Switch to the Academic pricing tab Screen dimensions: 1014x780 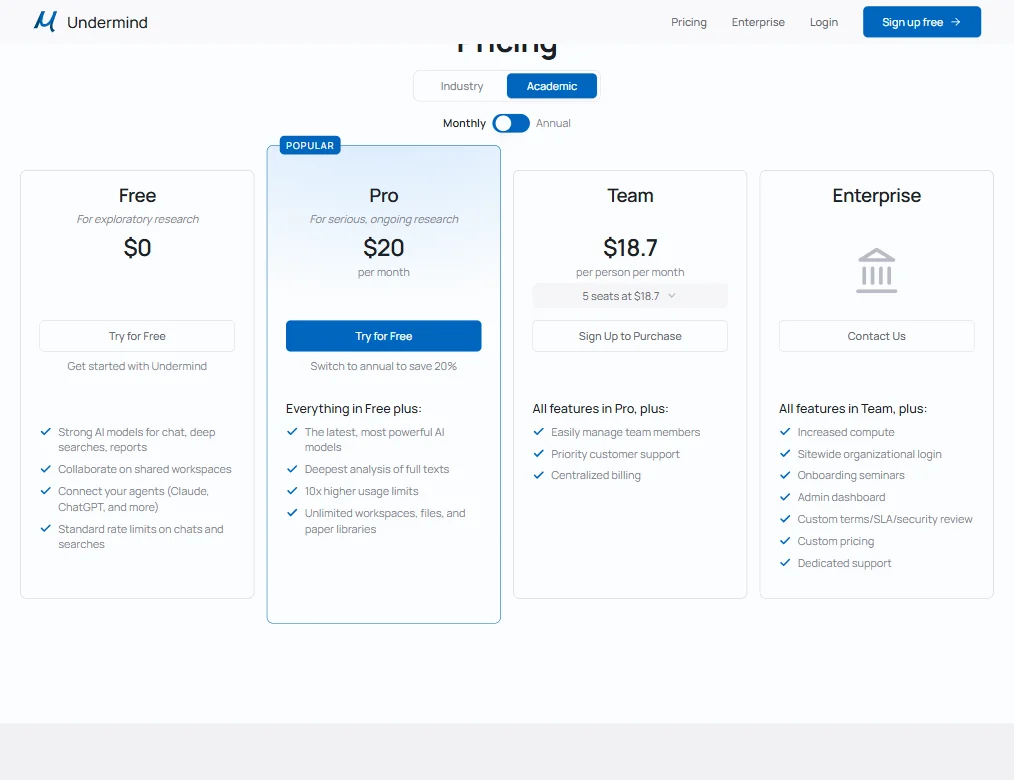[x=552, y=86]
